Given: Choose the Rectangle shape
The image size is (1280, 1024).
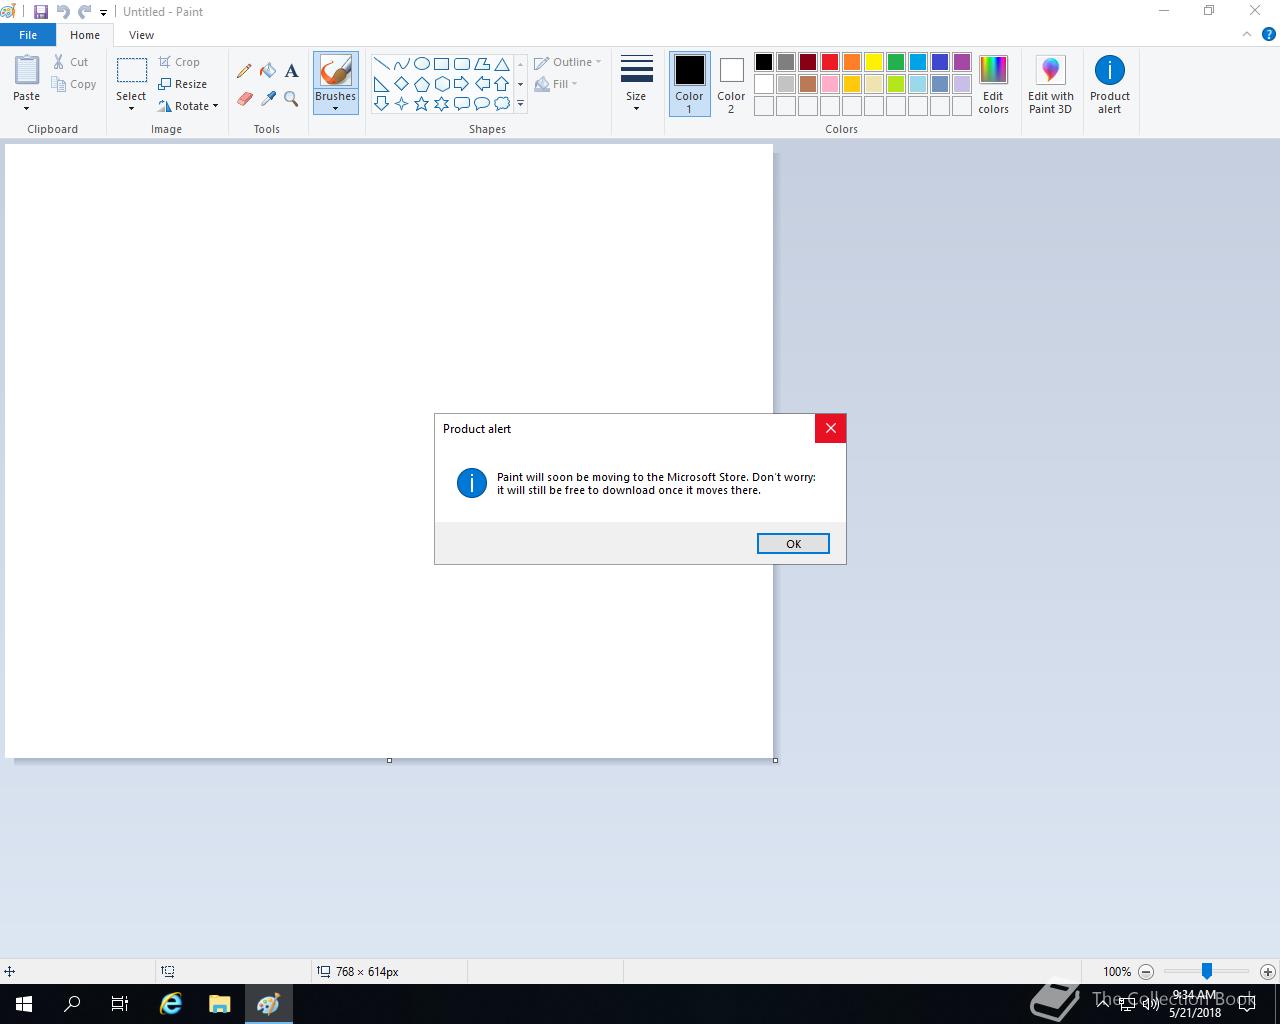Looking at the screenshot, I should (441, 63).
